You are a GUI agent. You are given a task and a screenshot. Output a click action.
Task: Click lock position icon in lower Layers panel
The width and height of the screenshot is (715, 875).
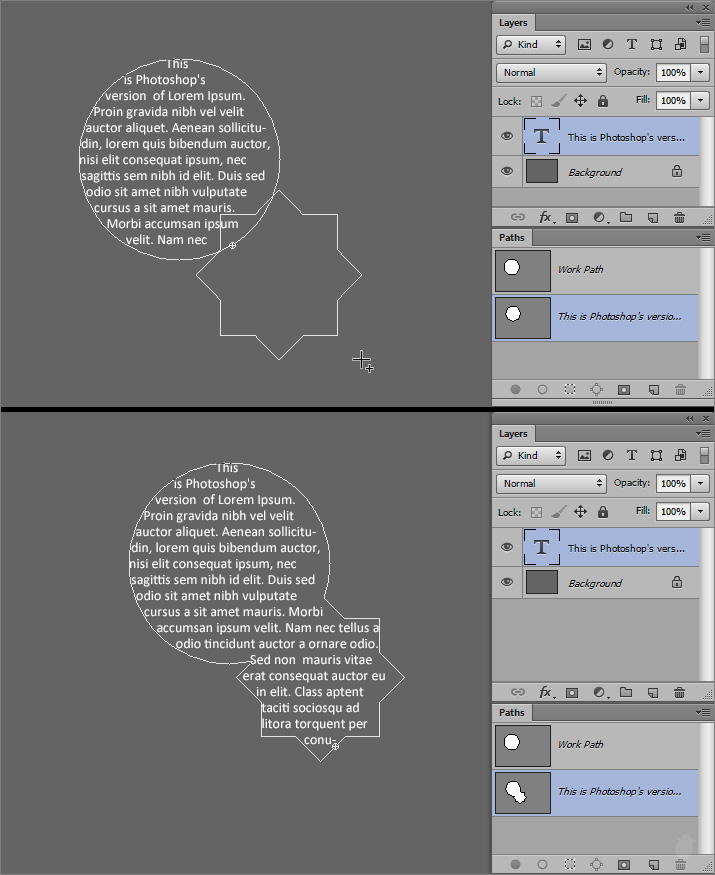tap(580, 512)
